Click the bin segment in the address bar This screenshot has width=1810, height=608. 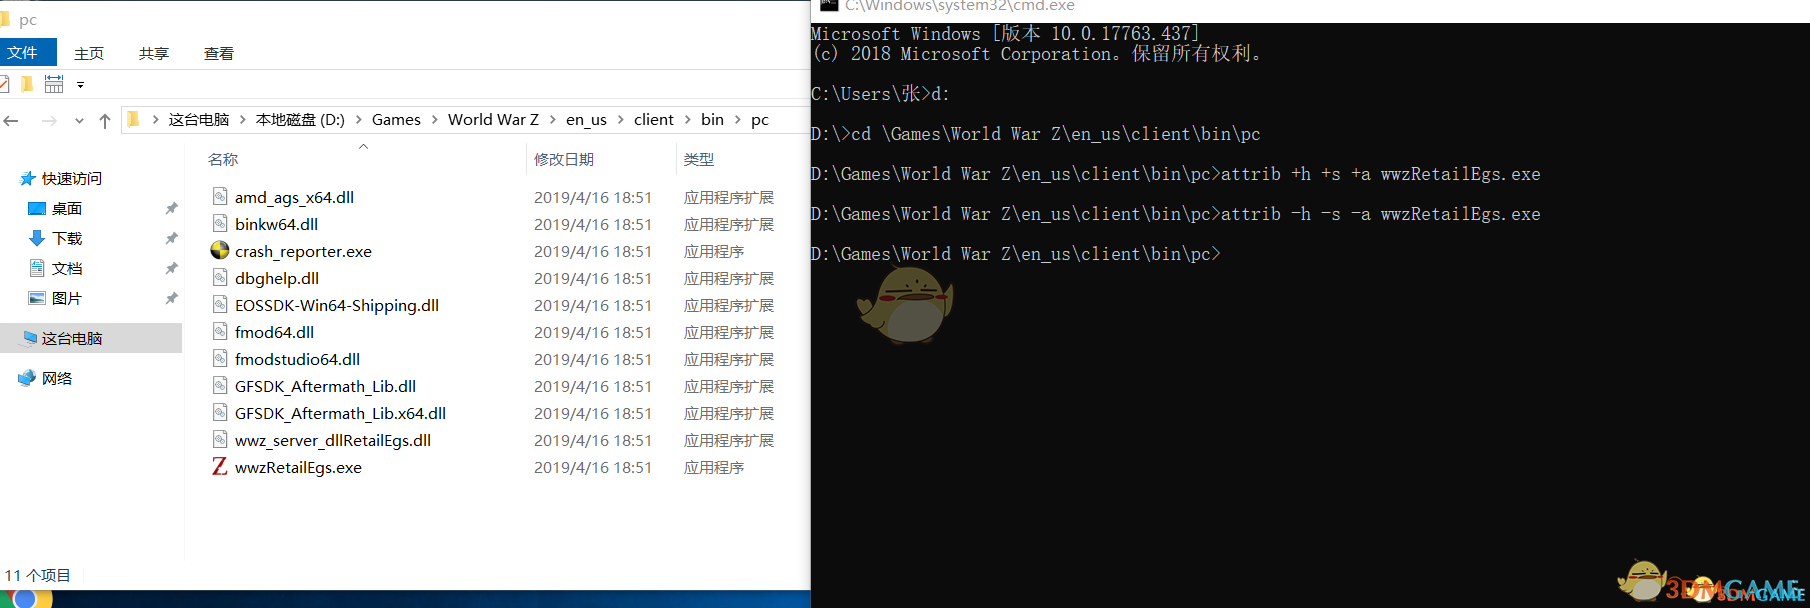click(x=712, y=120)
